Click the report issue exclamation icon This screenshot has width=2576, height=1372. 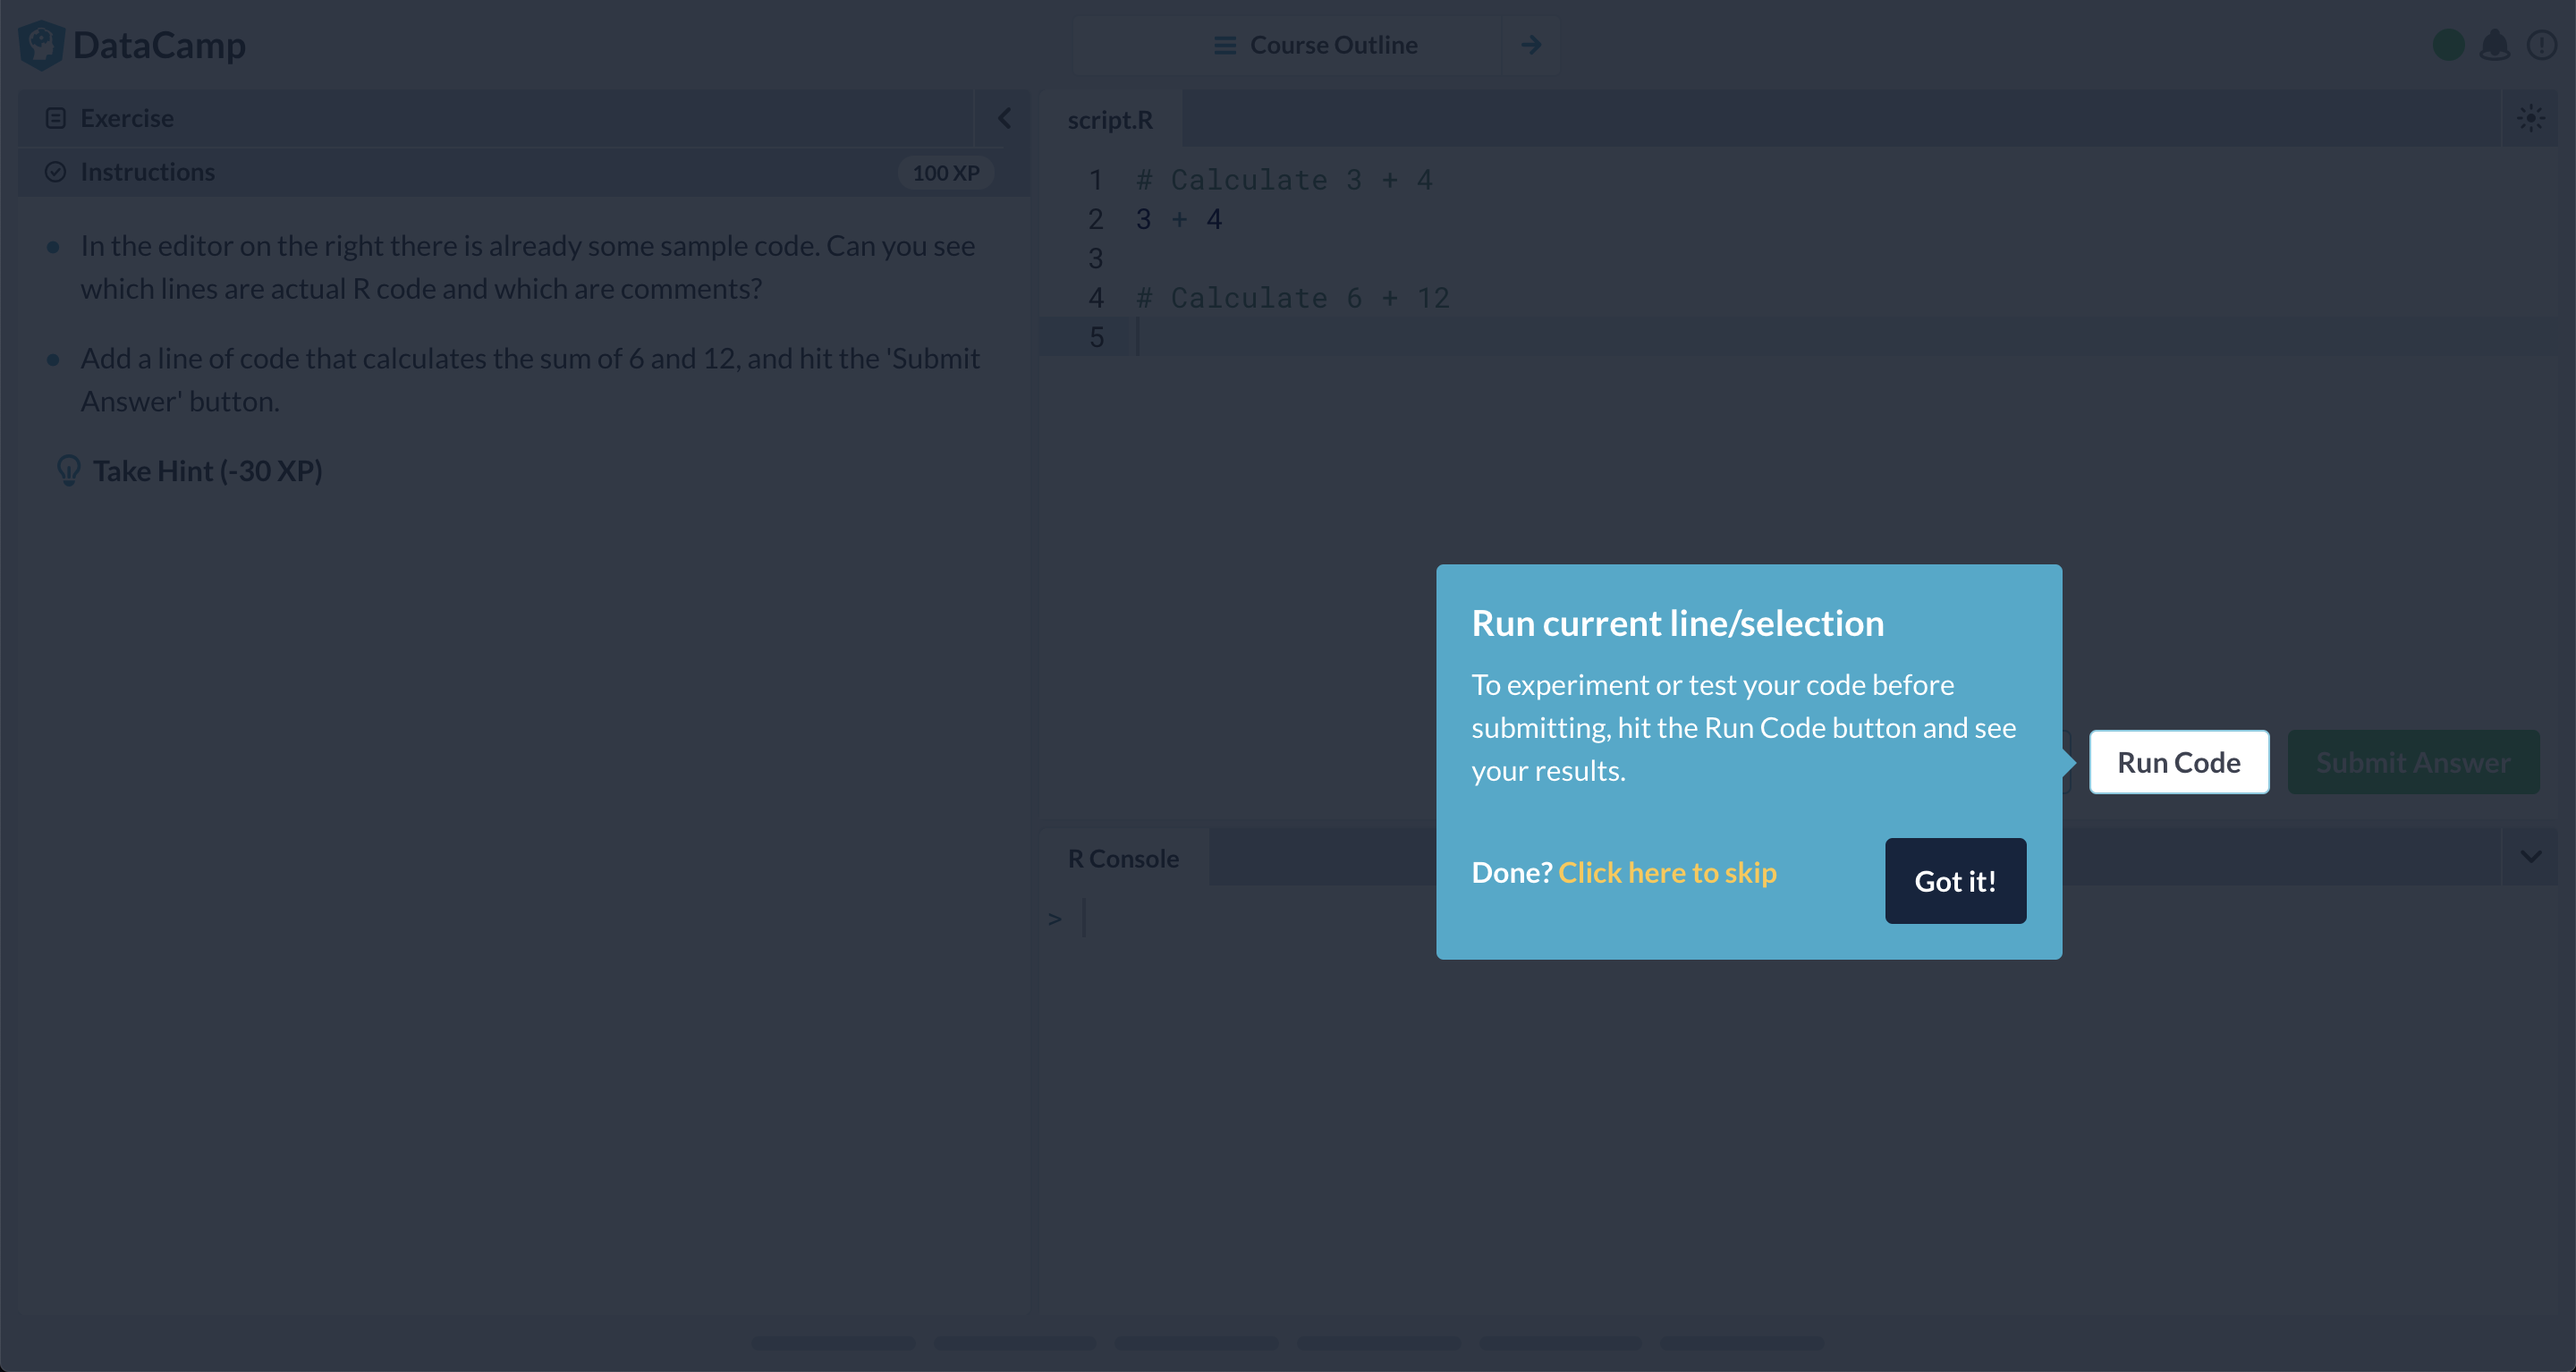[x=2541, y=45]
